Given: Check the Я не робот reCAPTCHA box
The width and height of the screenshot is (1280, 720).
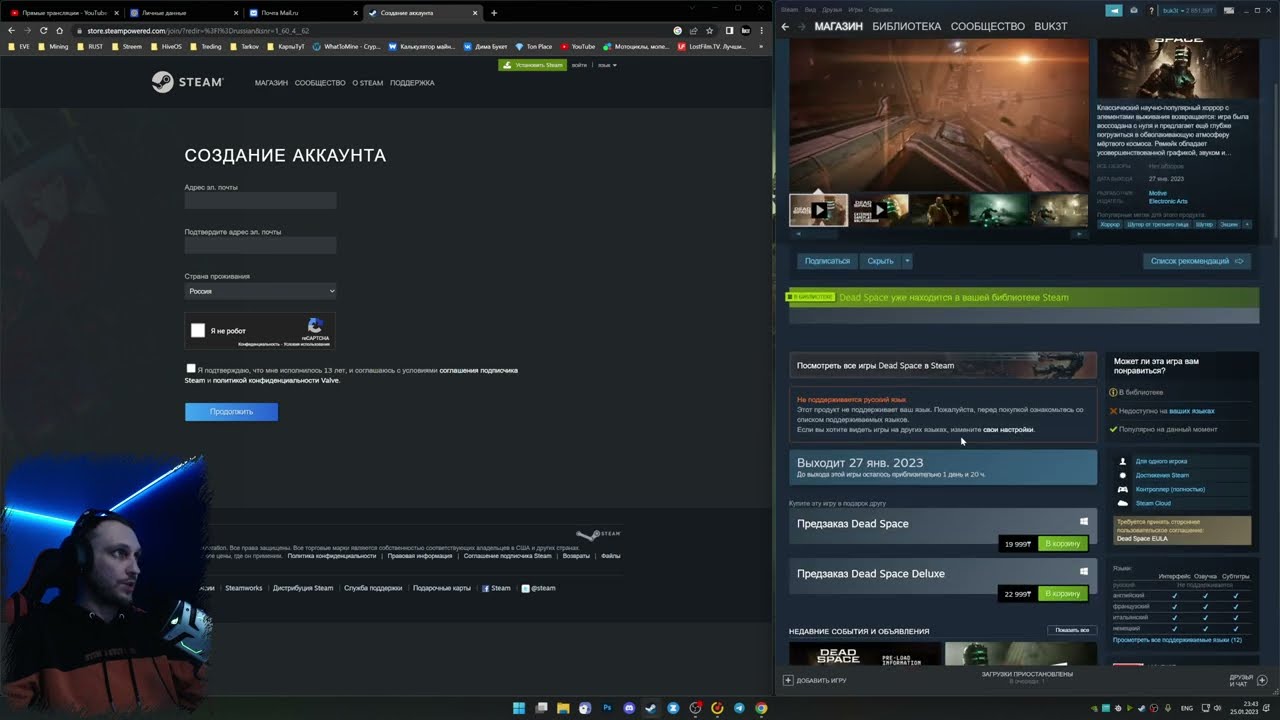Looking at the screenshot, I should [x=198, y=331].
